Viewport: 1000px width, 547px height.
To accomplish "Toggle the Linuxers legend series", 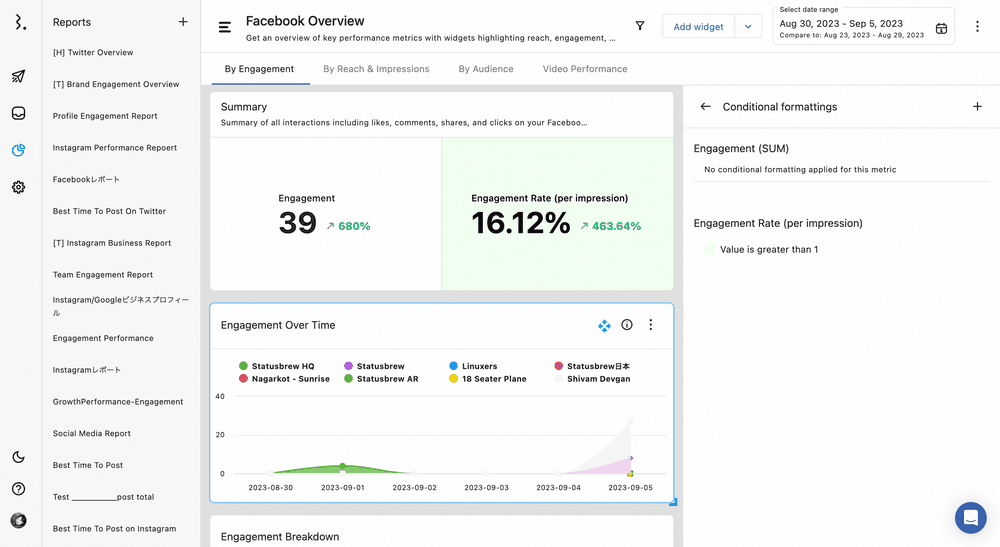I will pyautogui.click(x=473, y=366).
